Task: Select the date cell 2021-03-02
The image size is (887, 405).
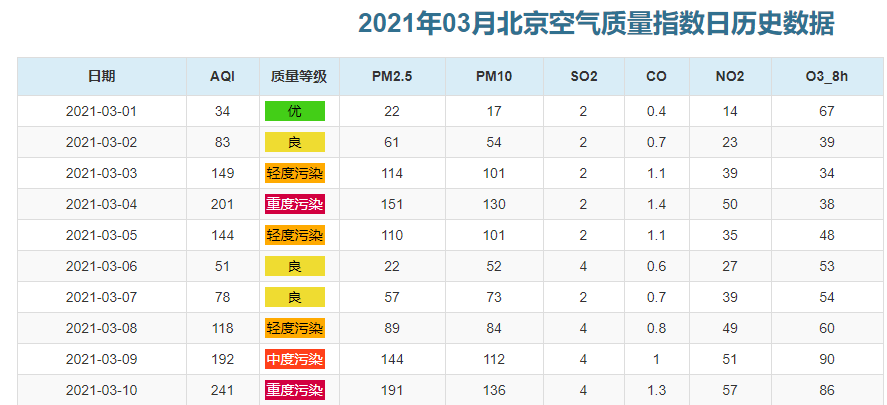Action: [x=101, y=143]
